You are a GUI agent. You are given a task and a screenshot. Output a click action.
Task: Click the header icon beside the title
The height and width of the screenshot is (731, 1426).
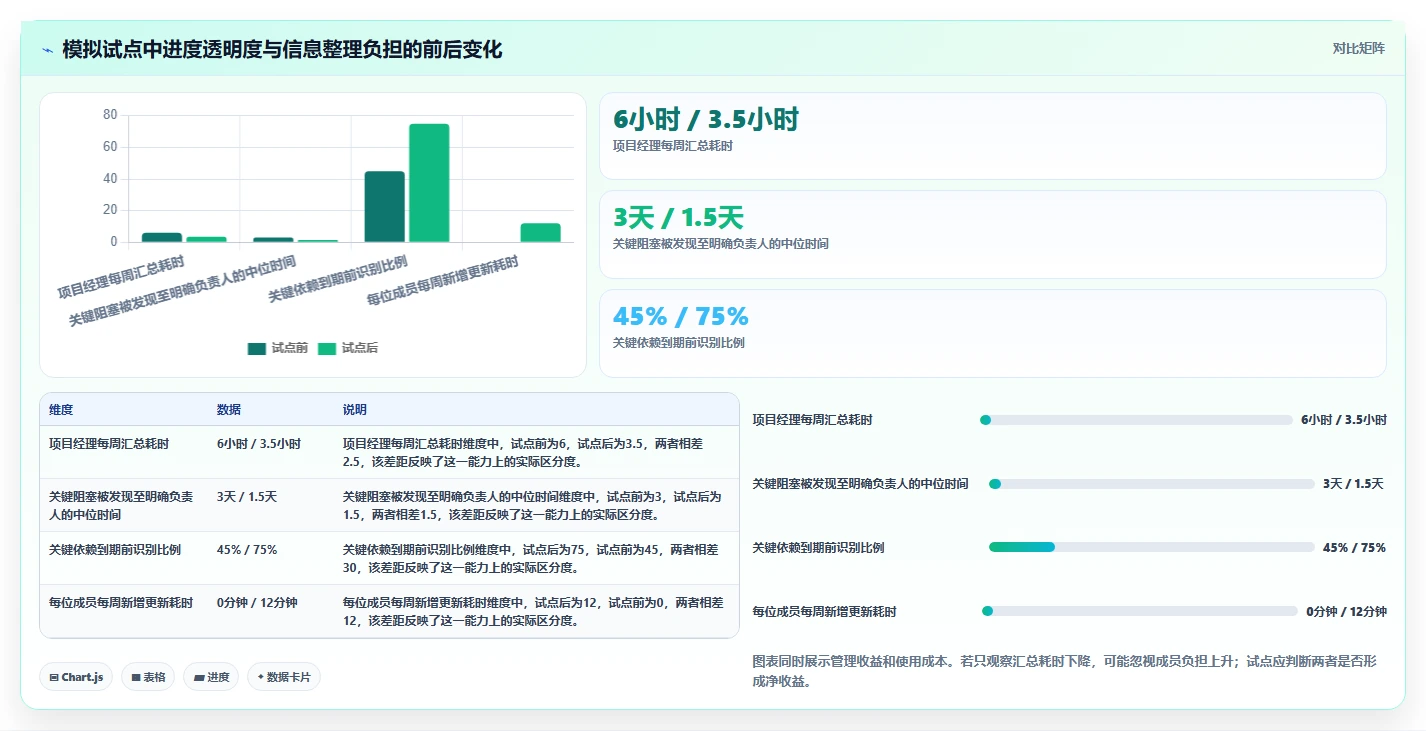click(x=47, y=49)
